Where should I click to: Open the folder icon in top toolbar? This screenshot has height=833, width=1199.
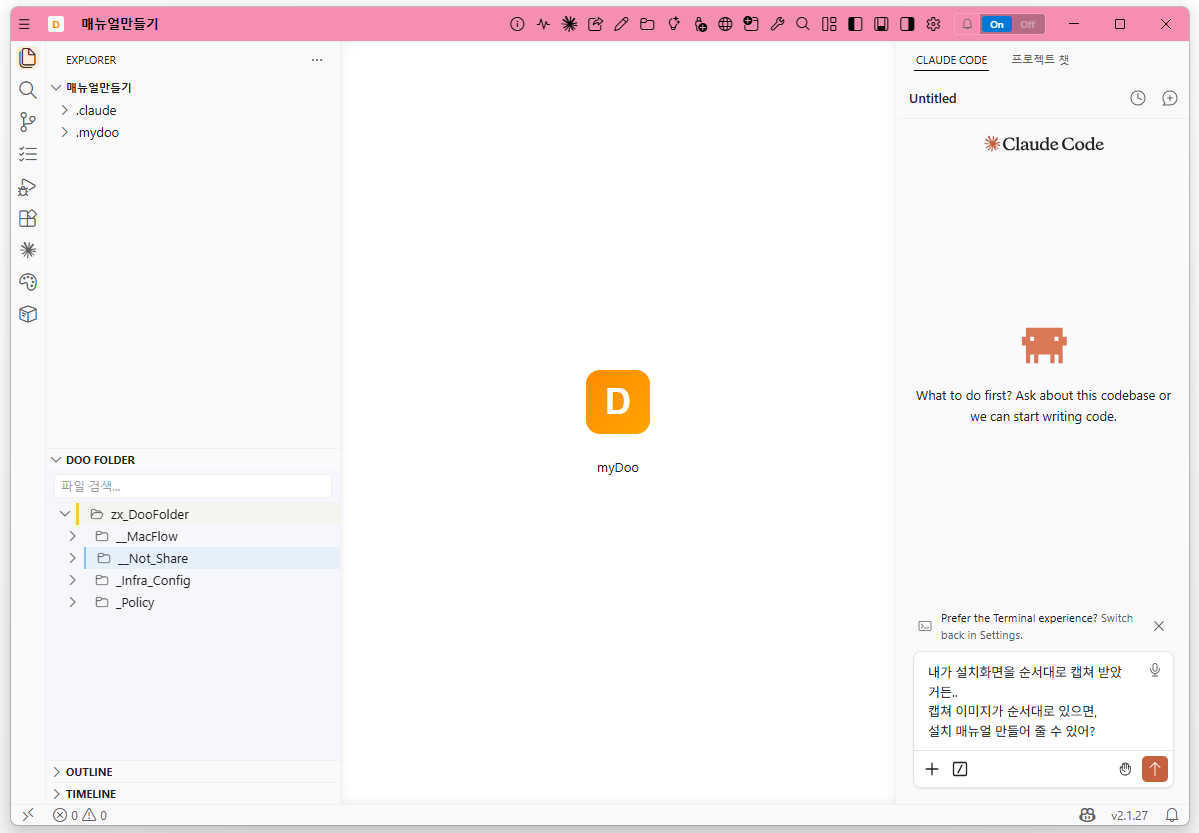coord(648,24)
